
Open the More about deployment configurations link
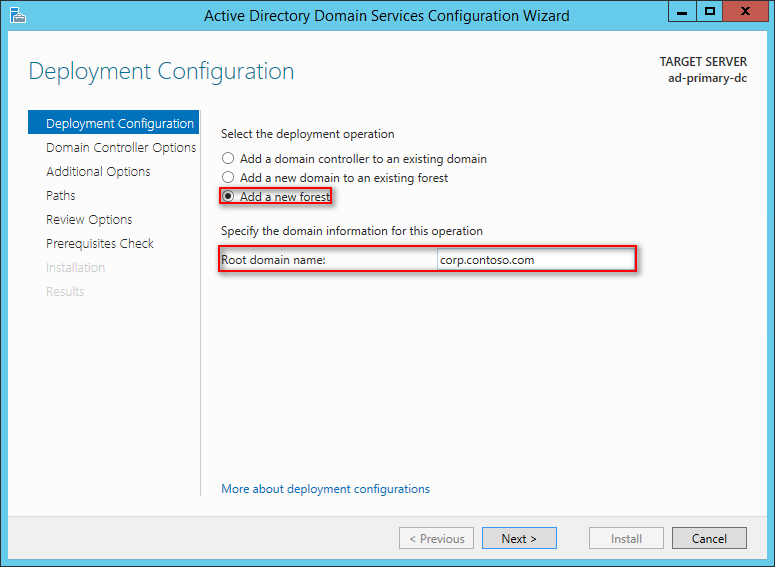click(325, 489)
